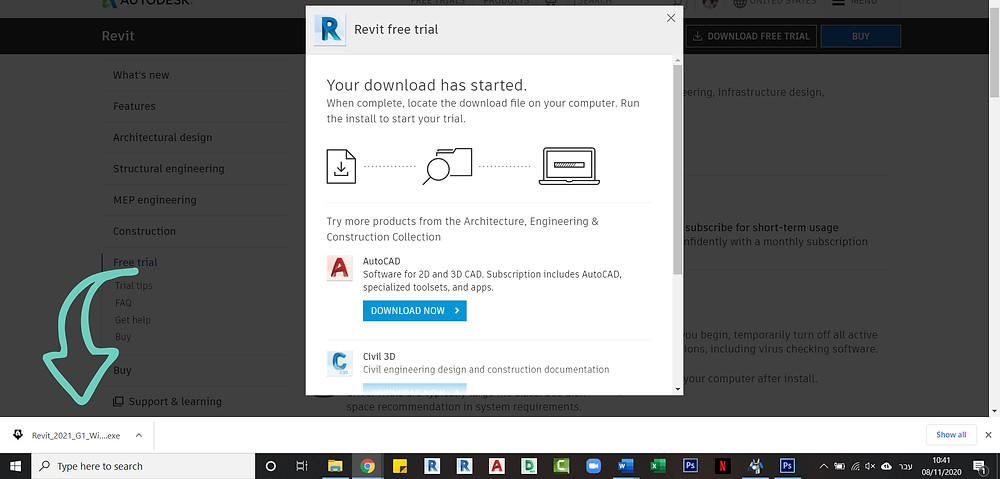
Task: Open the FAQ sub-link
Action: (x=123, y=303)
